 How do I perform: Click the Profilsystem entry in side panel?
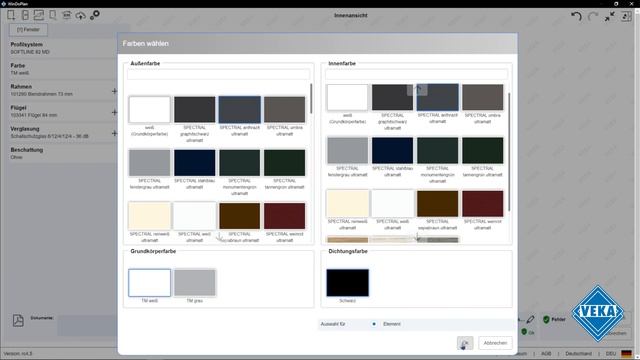(x=62, y=48)
